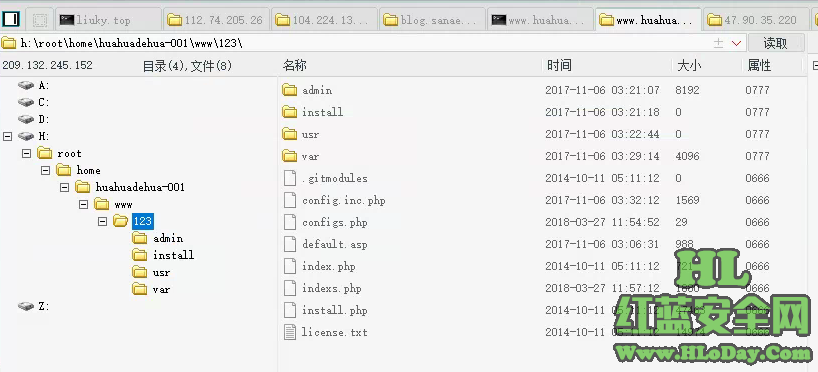
Task: Select drive Z: icon in tree
Action: (26, 306)
